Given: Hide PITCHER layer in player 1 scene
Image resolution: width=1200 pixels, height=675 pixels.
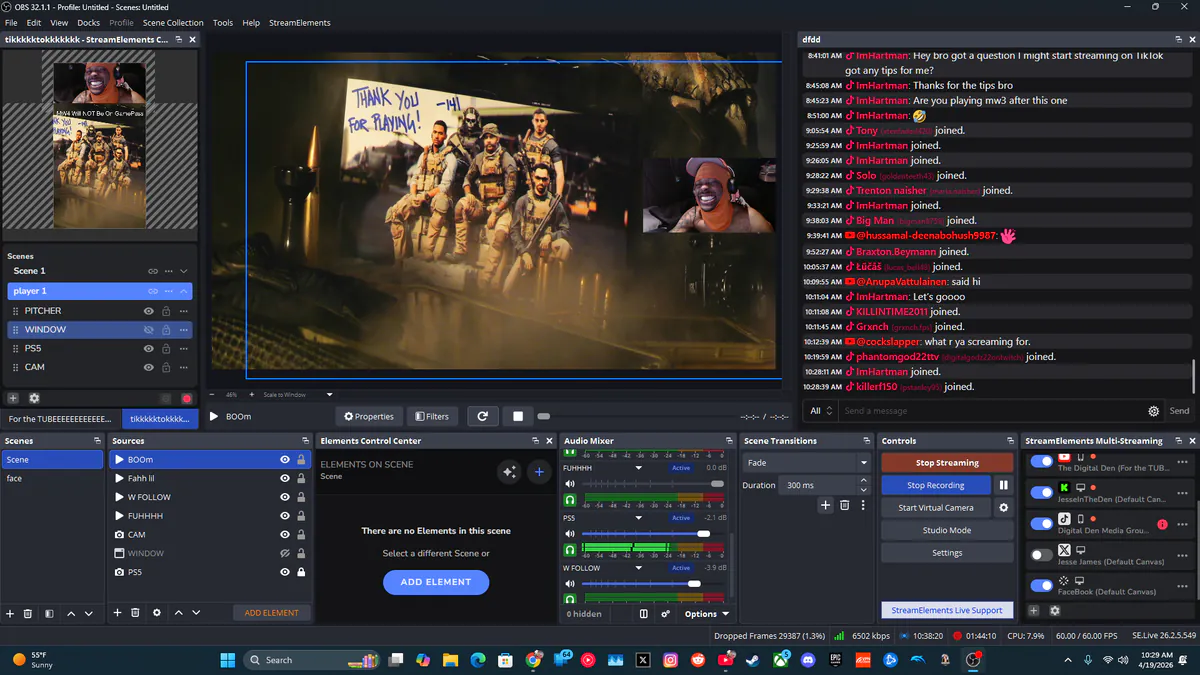Looking at the screenshot, I should 148,311.
